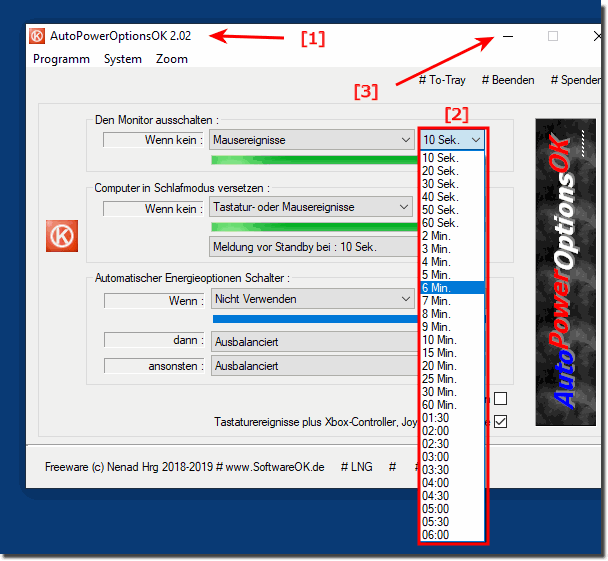Select 30 Sek. from the list
This screenshot has height=561, width=608.
coord(453,184)
